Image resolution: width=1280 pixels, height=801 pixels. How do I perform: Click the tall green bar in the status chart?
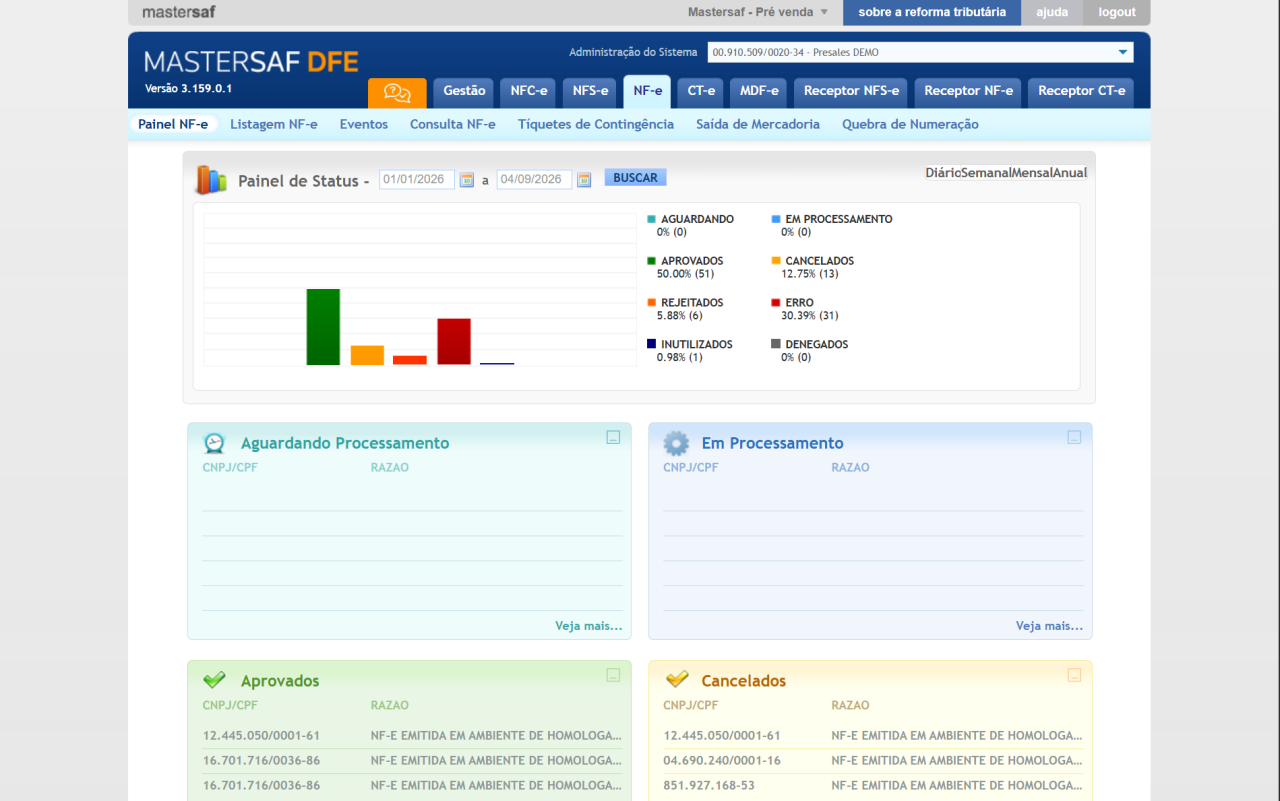[x=323, y=327]
